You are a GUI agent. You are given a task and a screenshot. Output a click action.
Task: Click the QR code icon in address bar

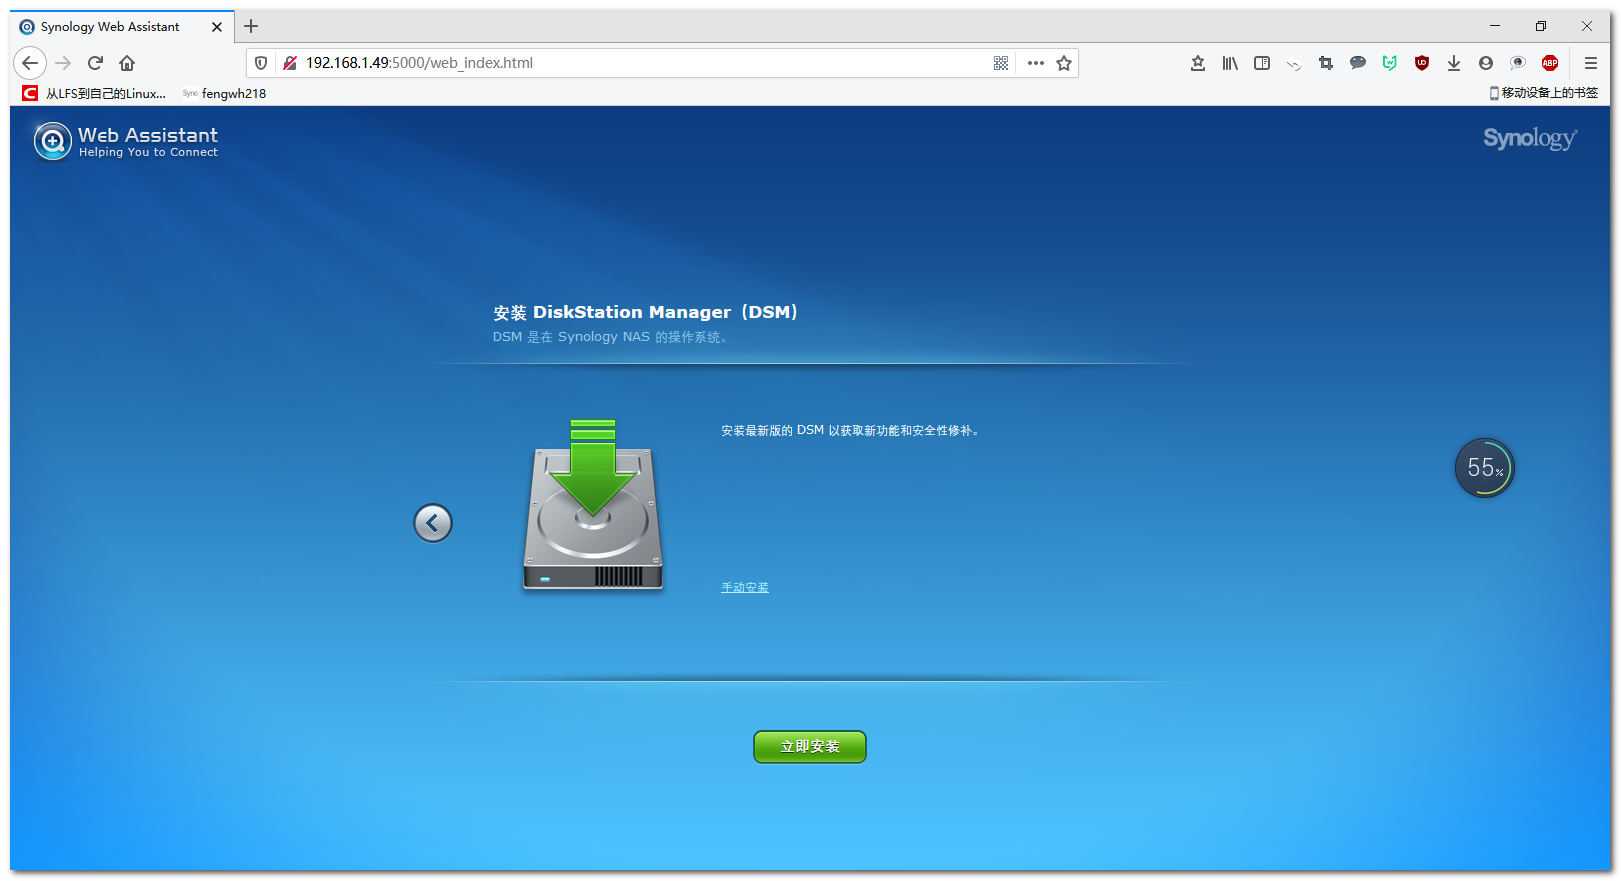click(x=1001, y=63)
